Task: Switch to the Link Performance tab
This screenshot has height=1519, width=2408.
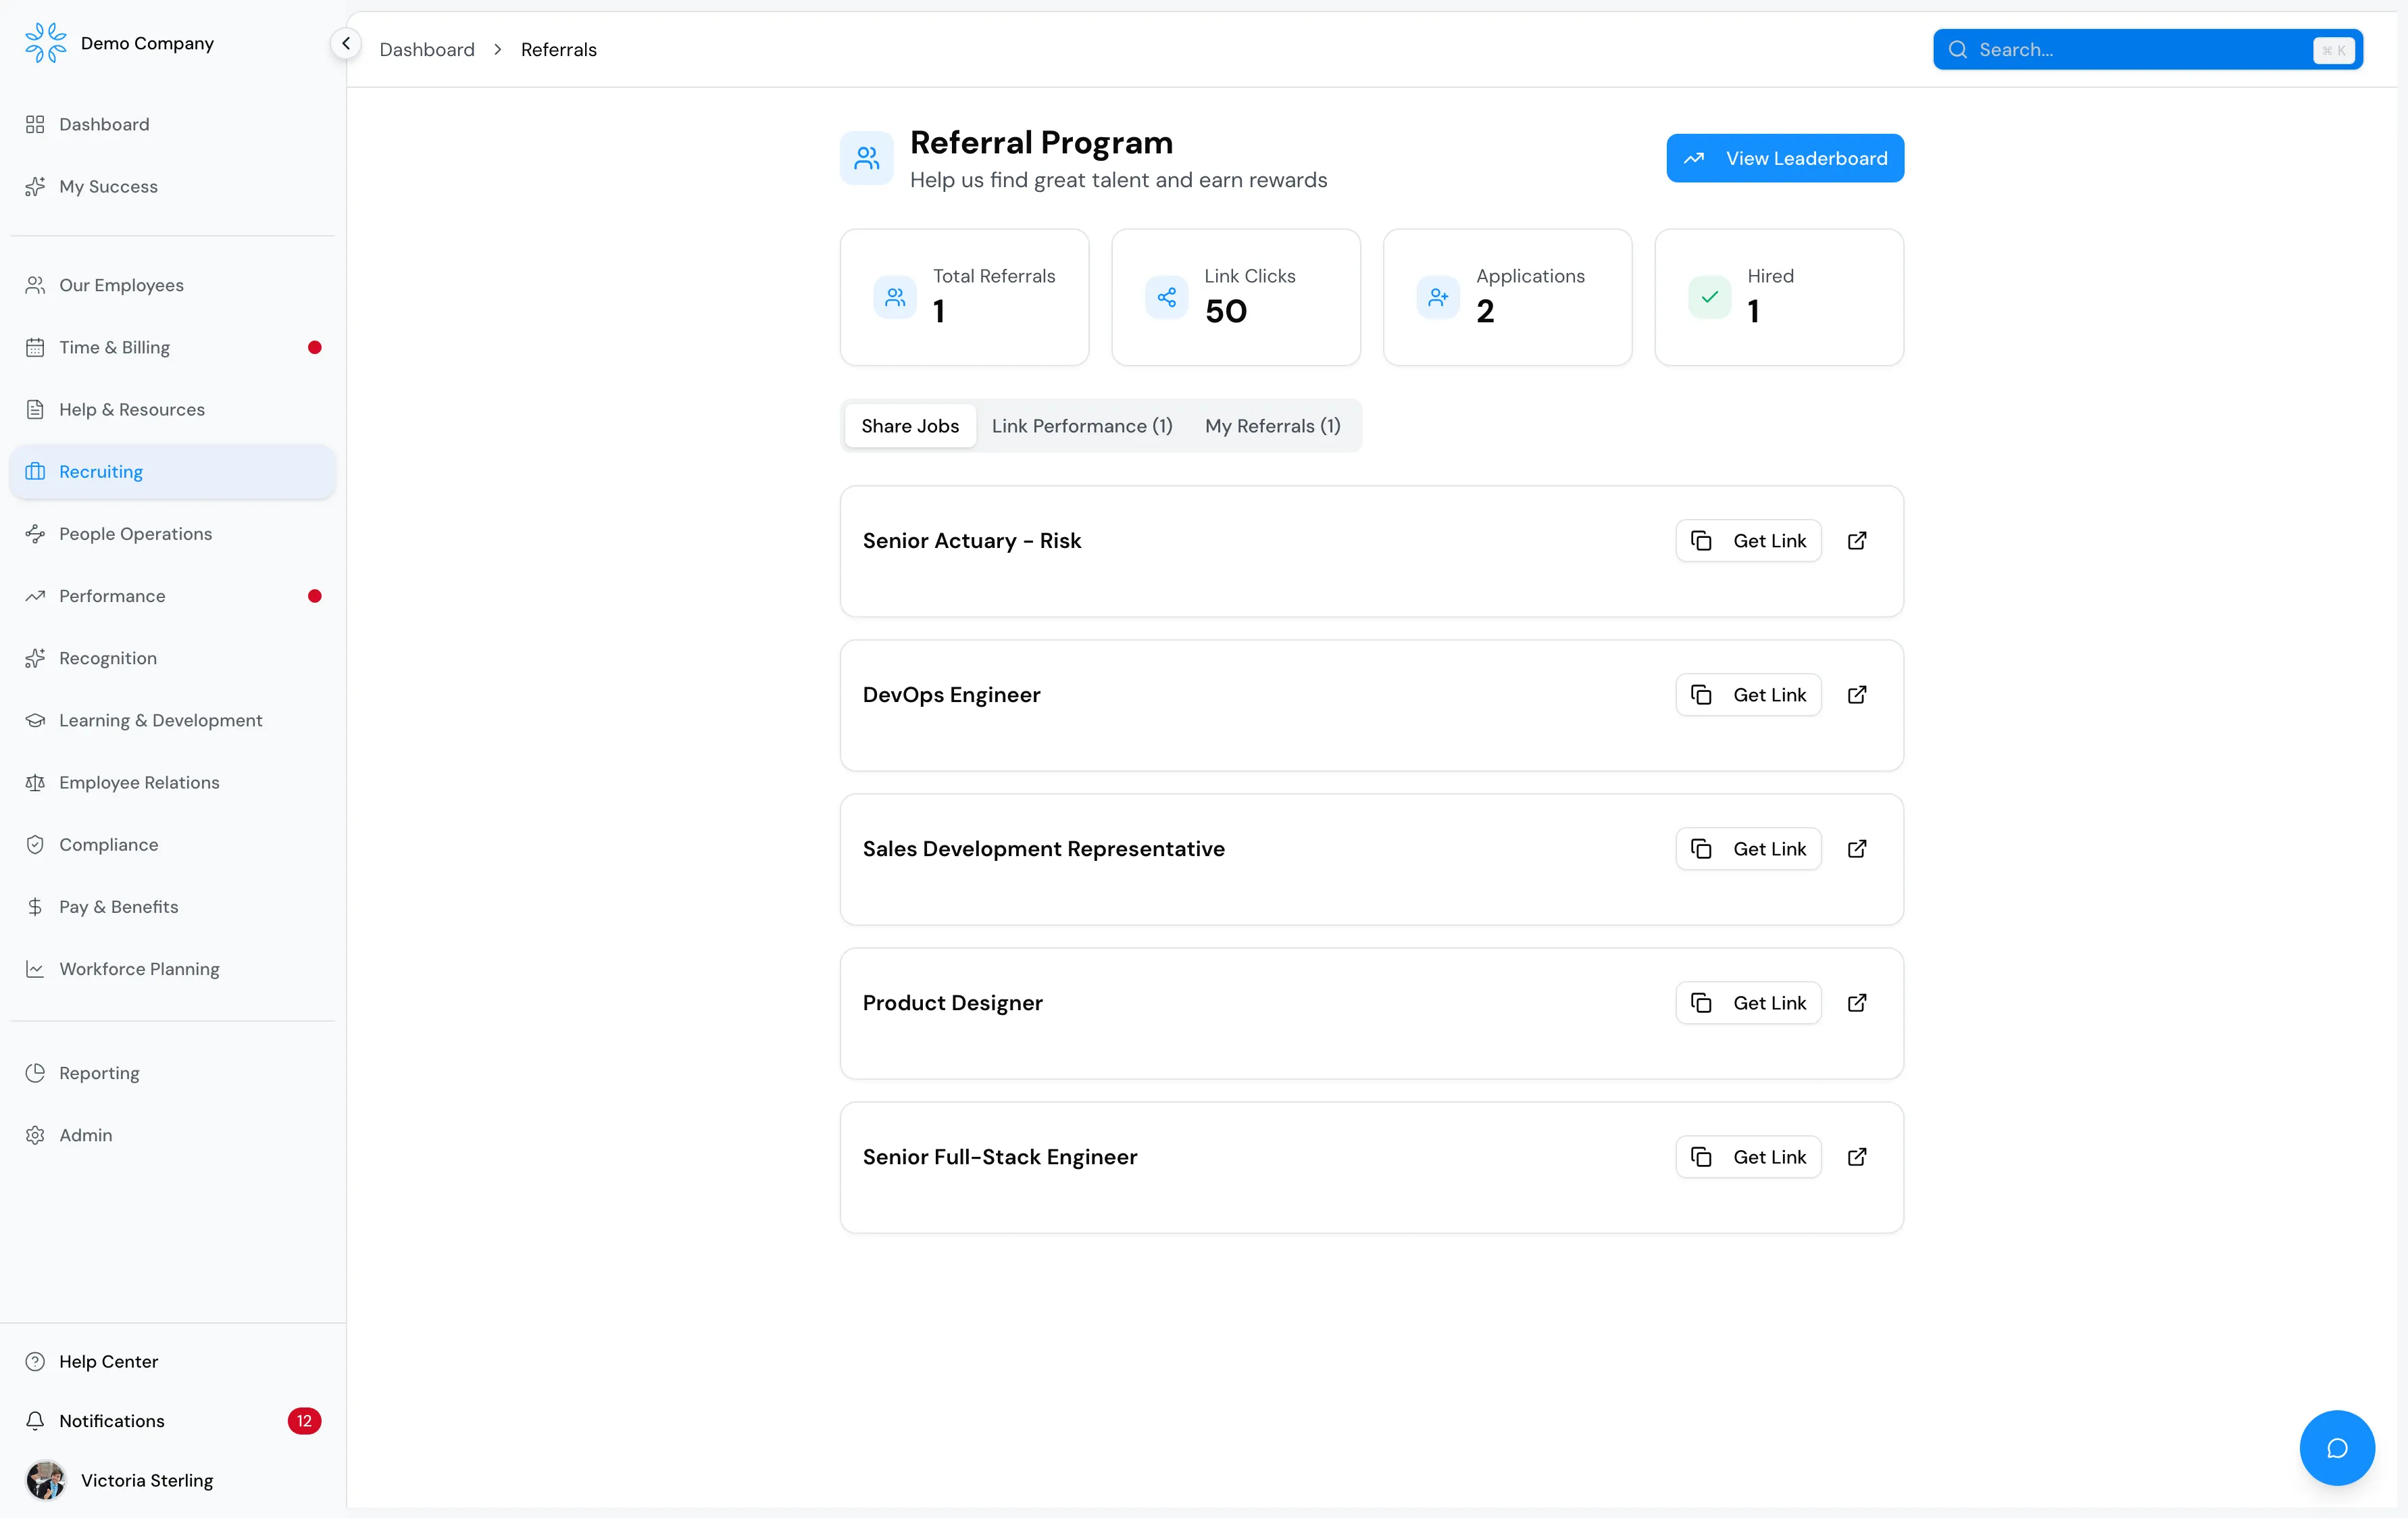Action: pos(1082,426)
